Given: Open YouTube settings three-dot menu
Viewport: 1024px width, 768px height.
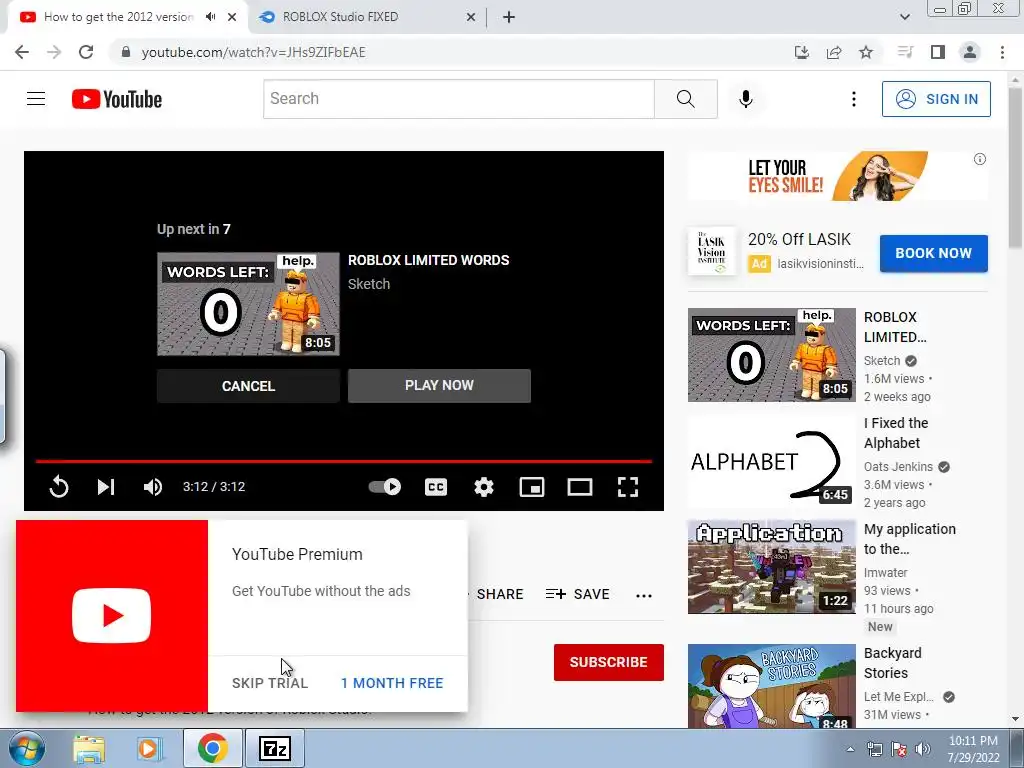Looking at the screenshot, I should [854, 99].
